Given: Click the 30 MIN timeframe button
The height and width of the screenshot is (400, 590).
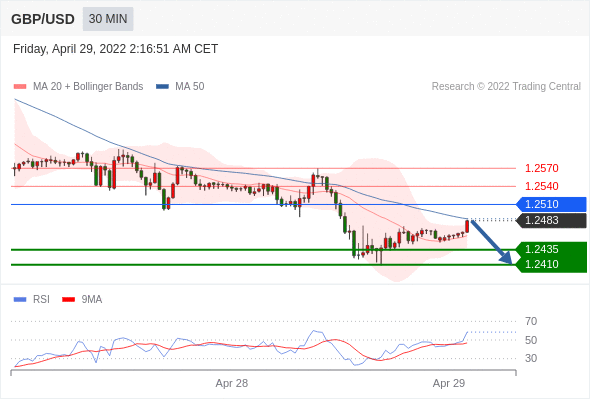Looking at the screenshot, I should [108, 19].
